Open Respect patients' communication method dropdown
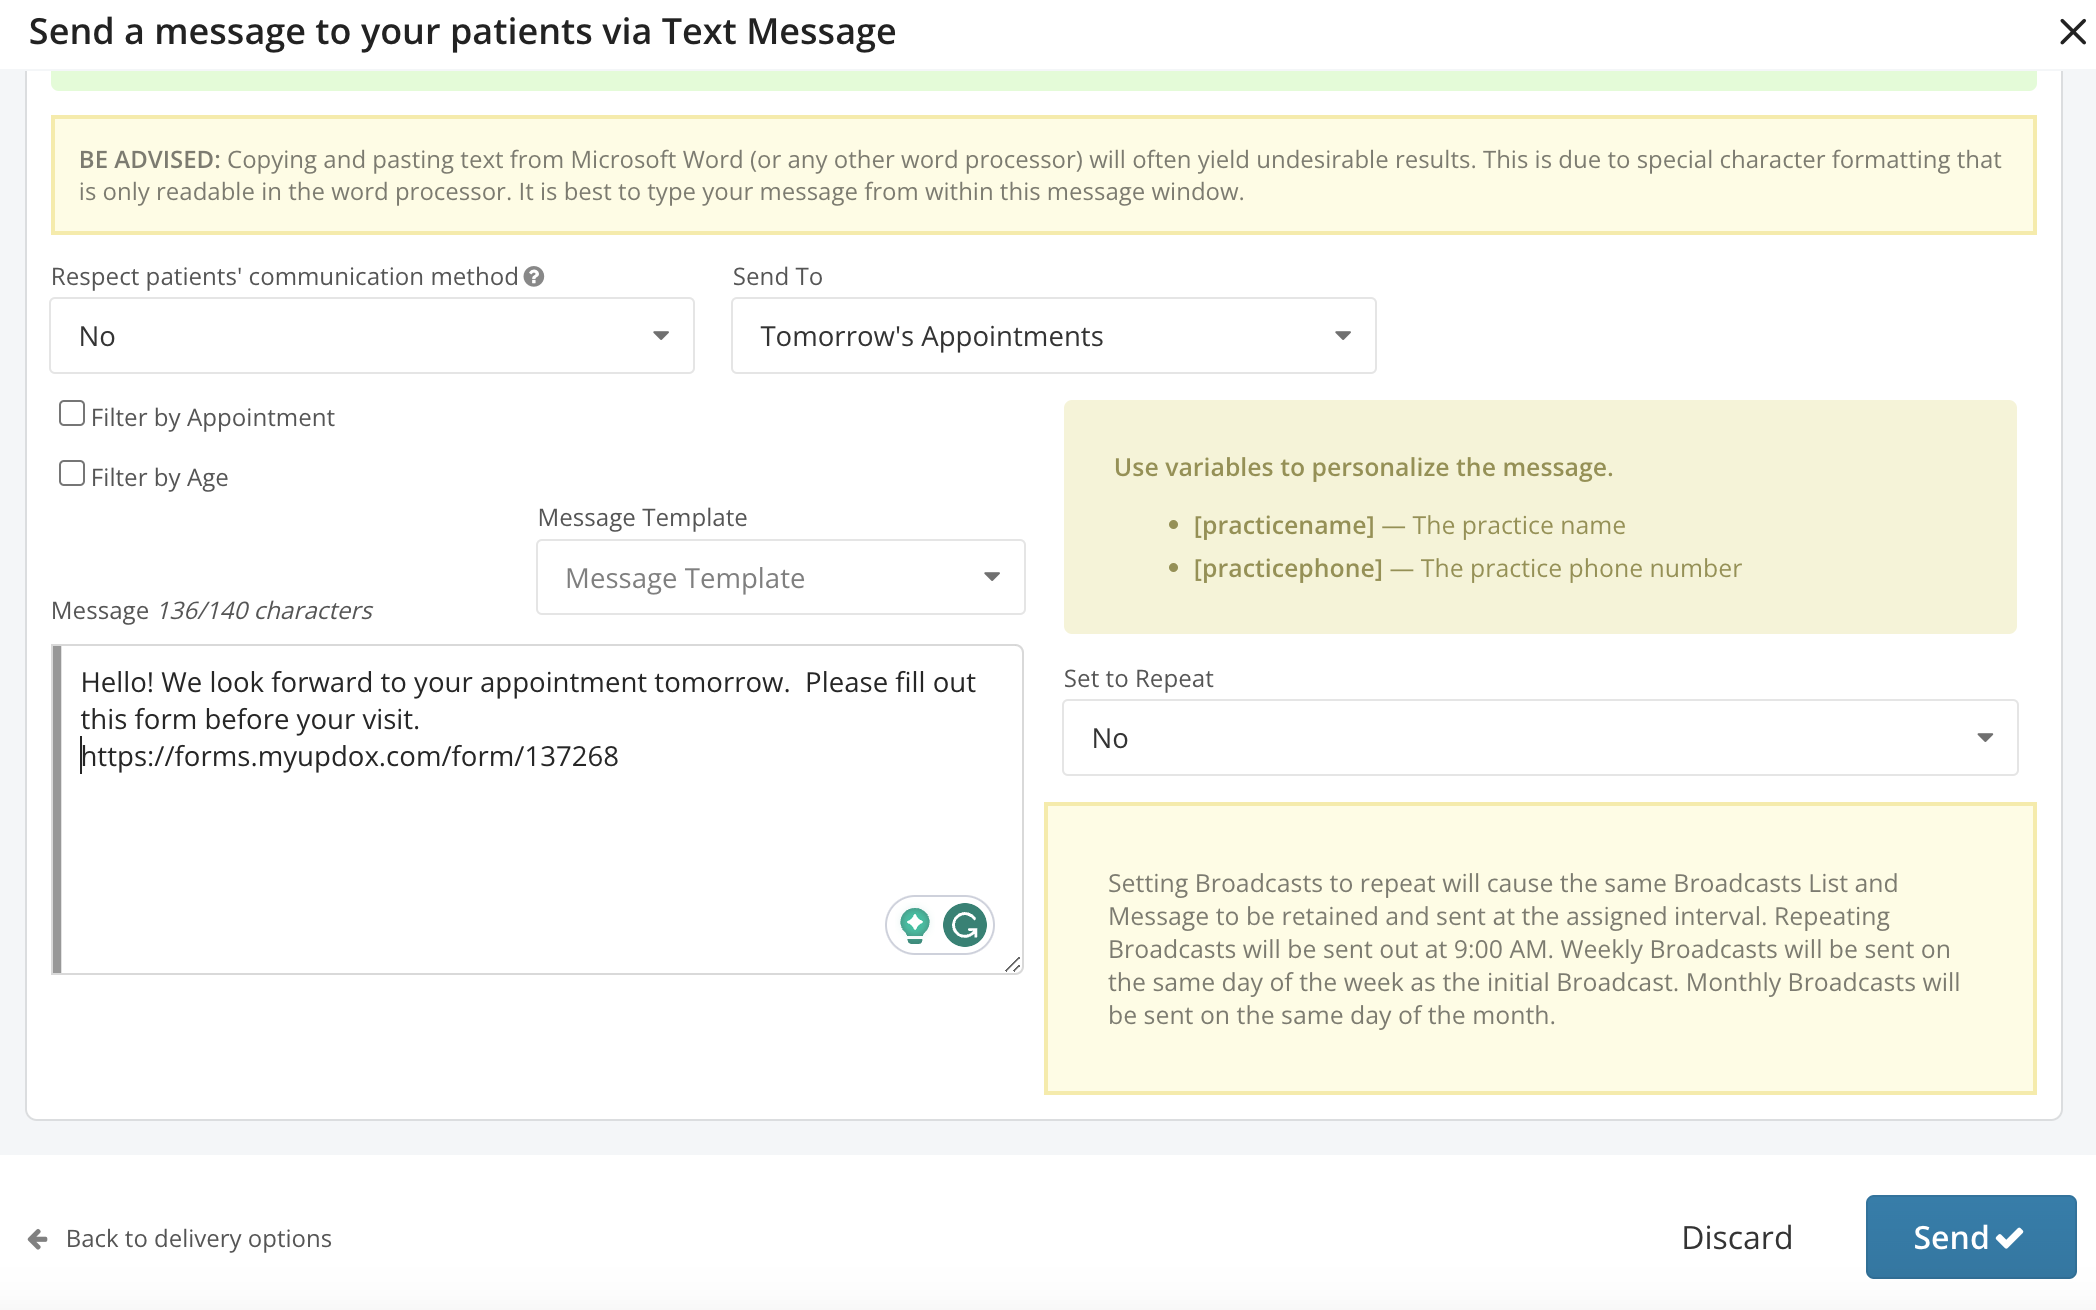This screenshot has width=2096, height=1310. click(372, 336)
